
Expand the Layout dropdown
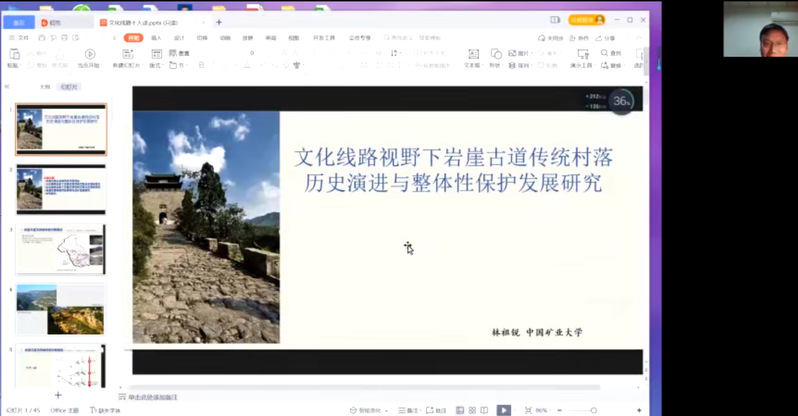click(x=155, y=66)
